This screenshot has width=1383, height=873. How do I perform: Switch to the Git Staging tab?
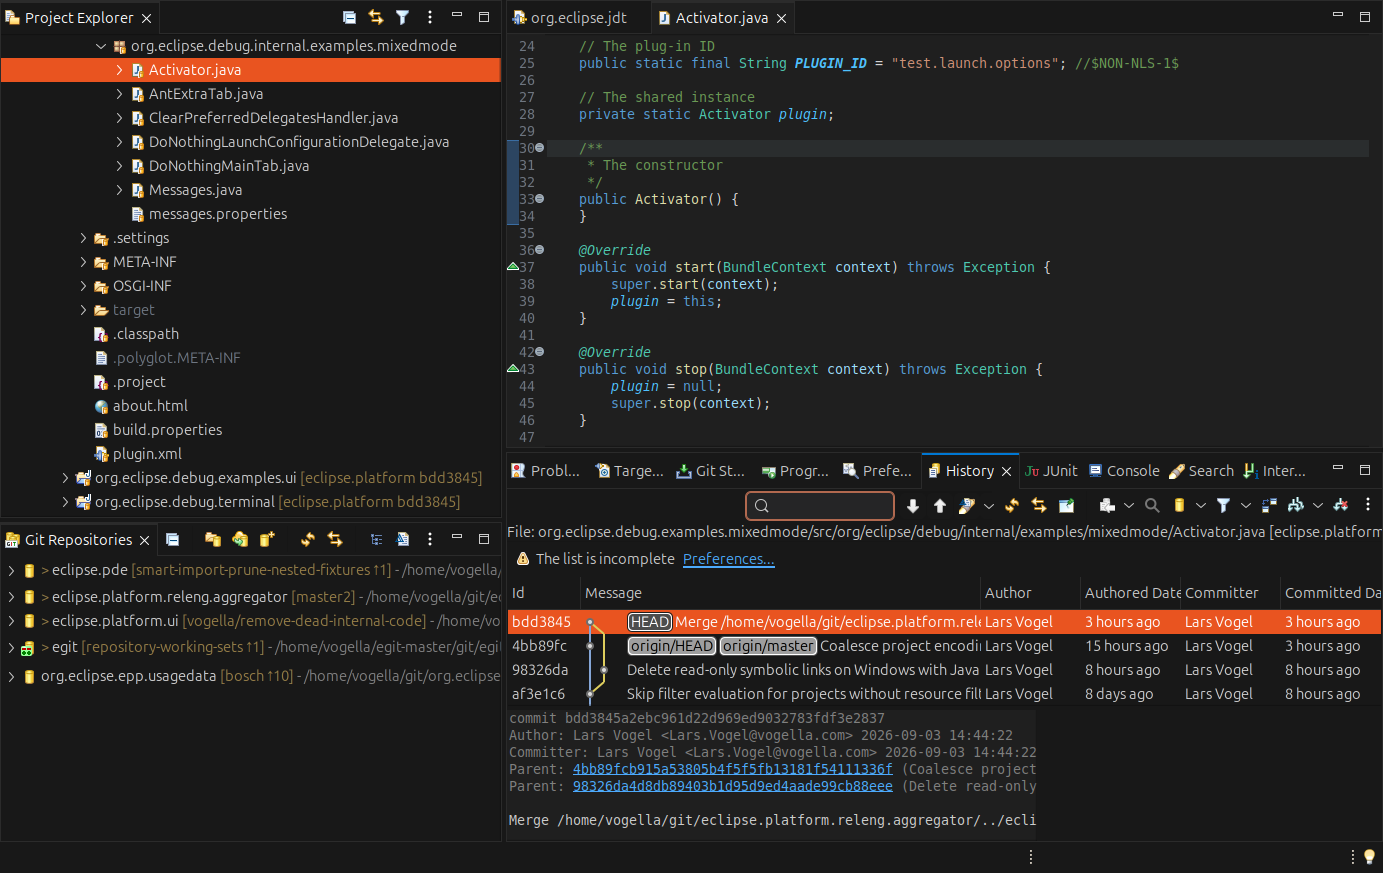[x=710, y=471]
